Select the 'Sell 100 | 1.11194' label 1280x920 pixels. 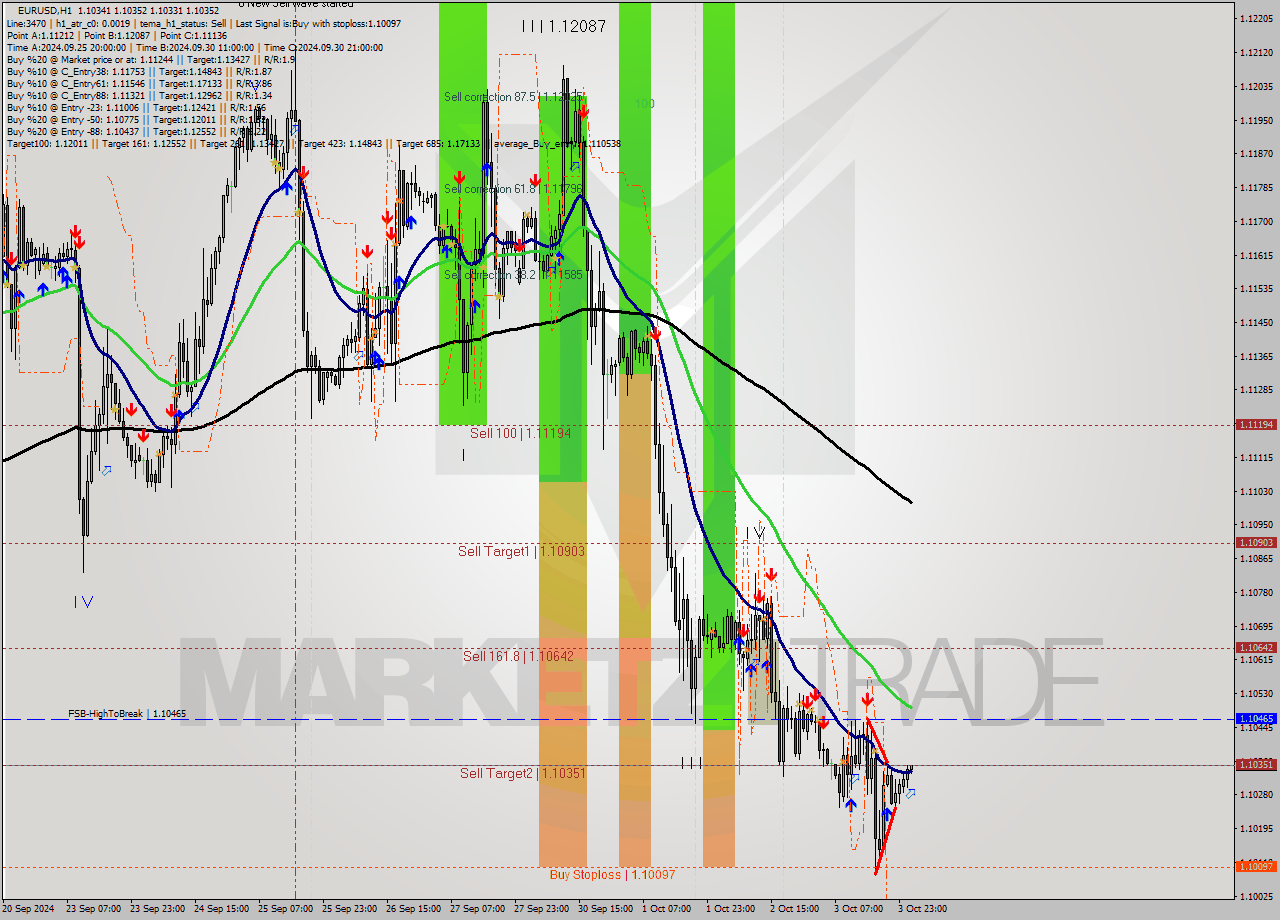[x=520, y=433]
